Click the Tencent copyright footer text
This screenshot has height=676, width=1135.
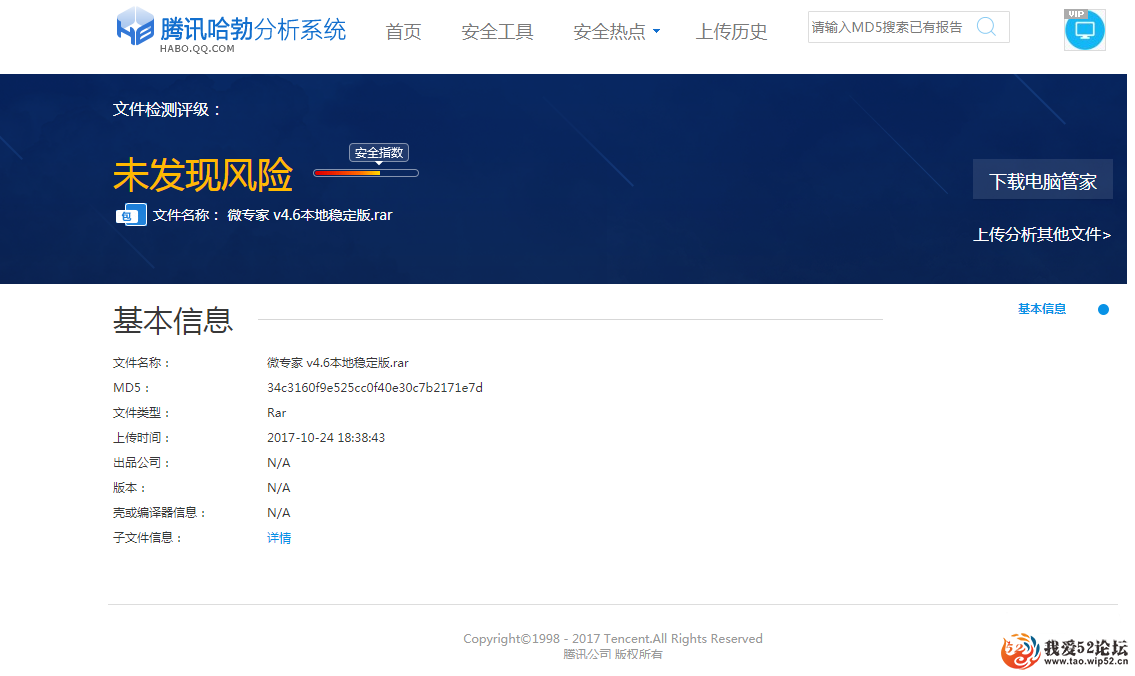[613, 638]
